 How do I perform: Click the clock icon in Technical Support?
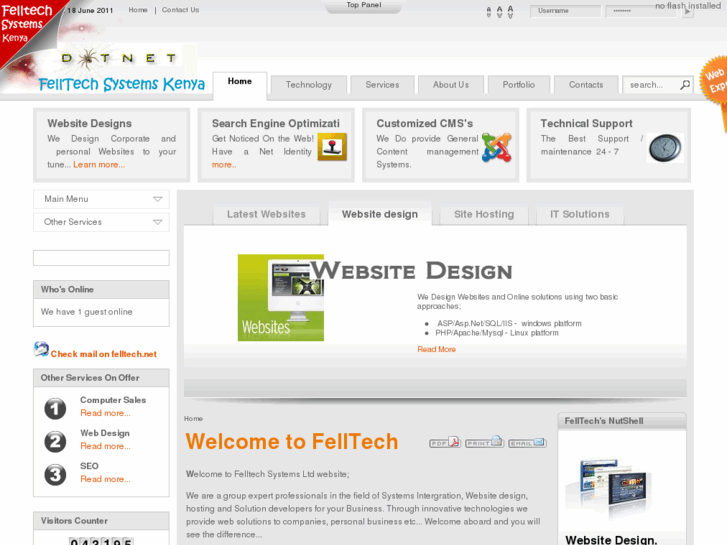click(x=665, y=148)
